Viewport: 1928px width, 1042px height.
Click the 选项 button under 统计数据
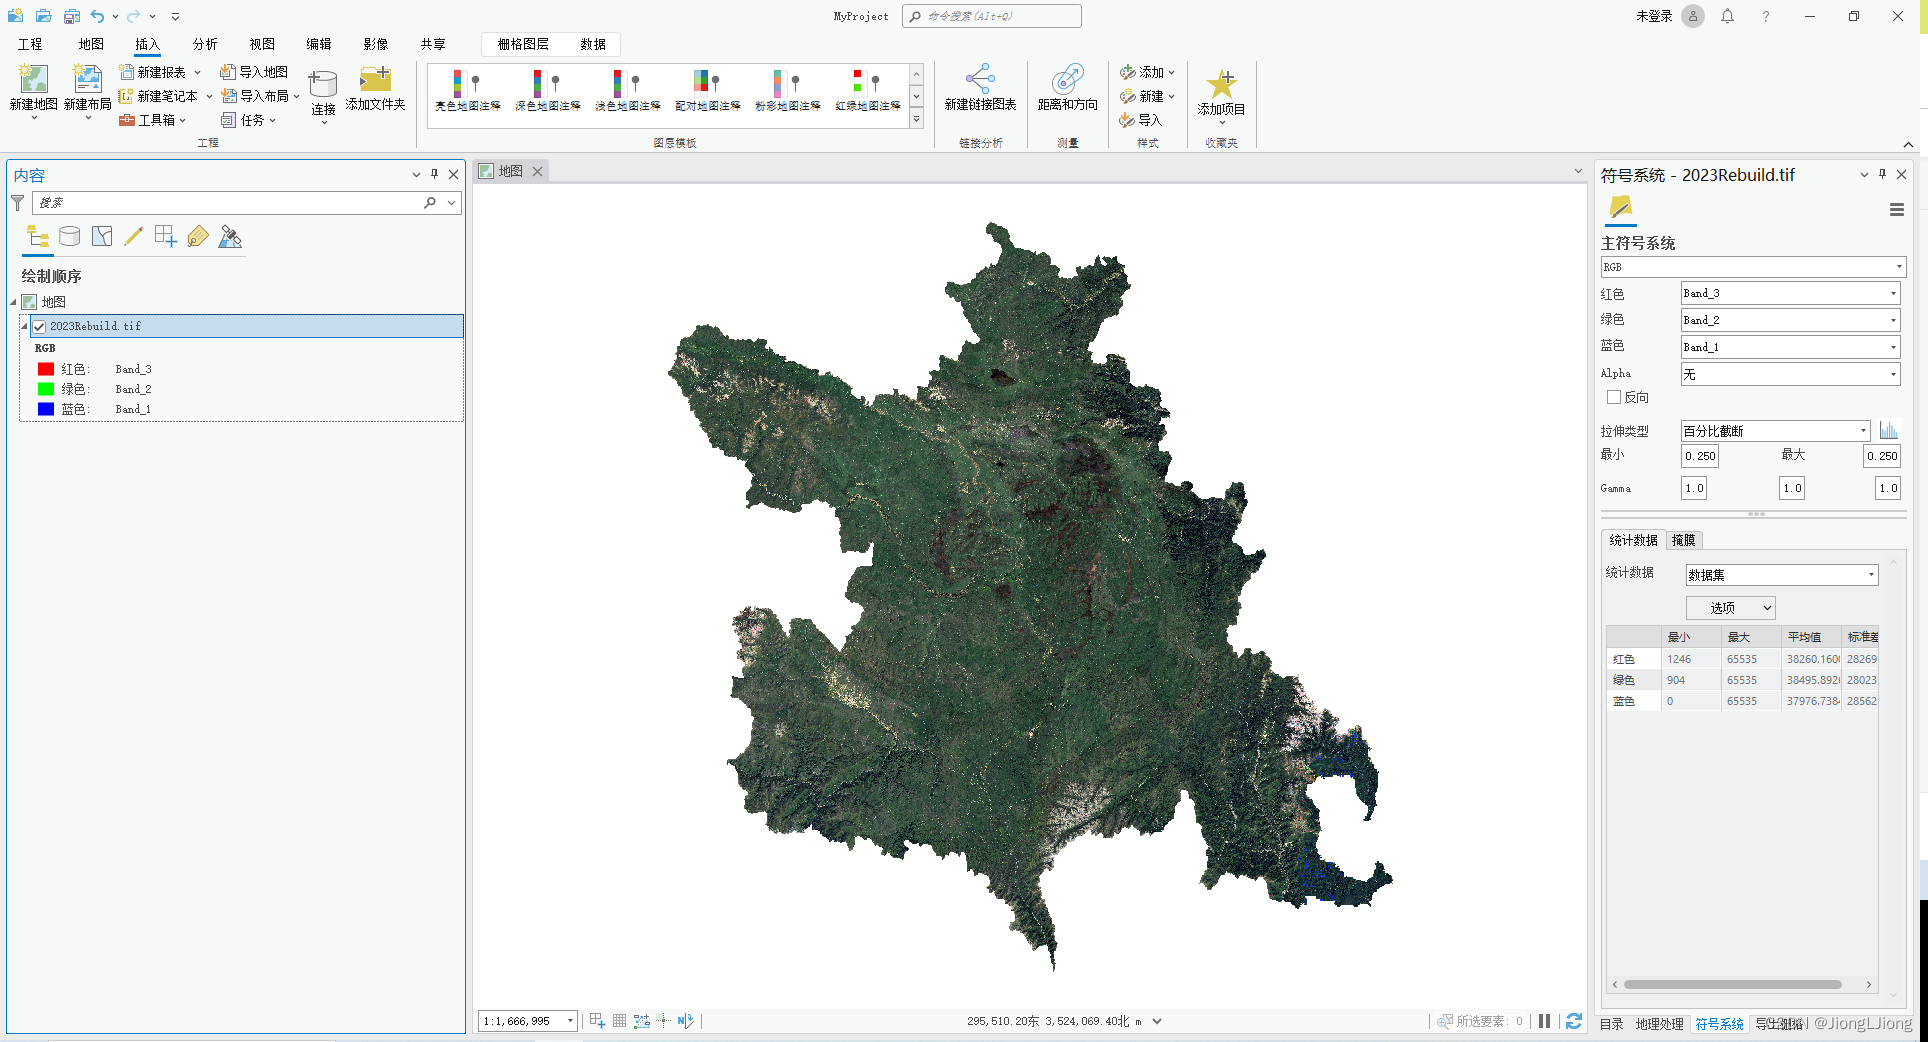(1730, 607)
